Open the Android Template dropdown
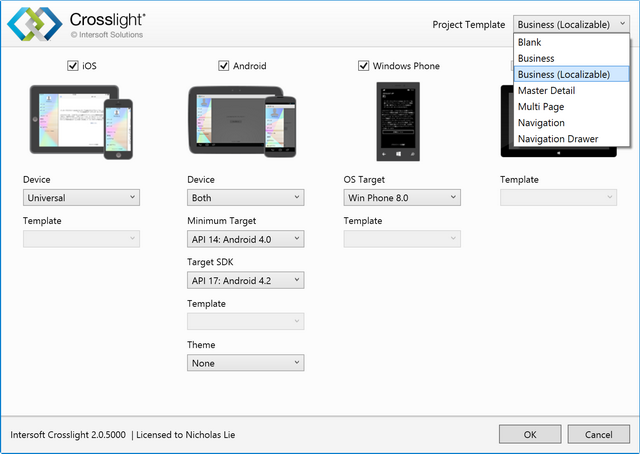 tap(245, 321)
